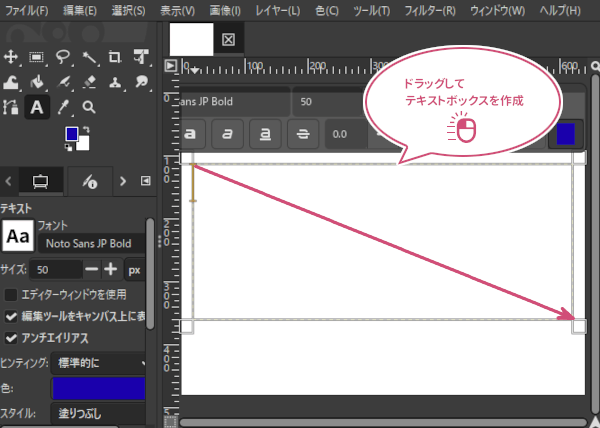Open 画像(I) menu
The image size is (600, 428).
point(225,10)
